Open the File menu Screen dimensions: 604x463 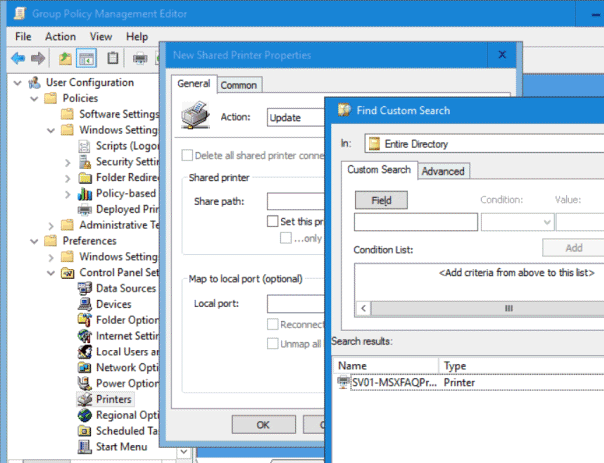click(23, 37)
